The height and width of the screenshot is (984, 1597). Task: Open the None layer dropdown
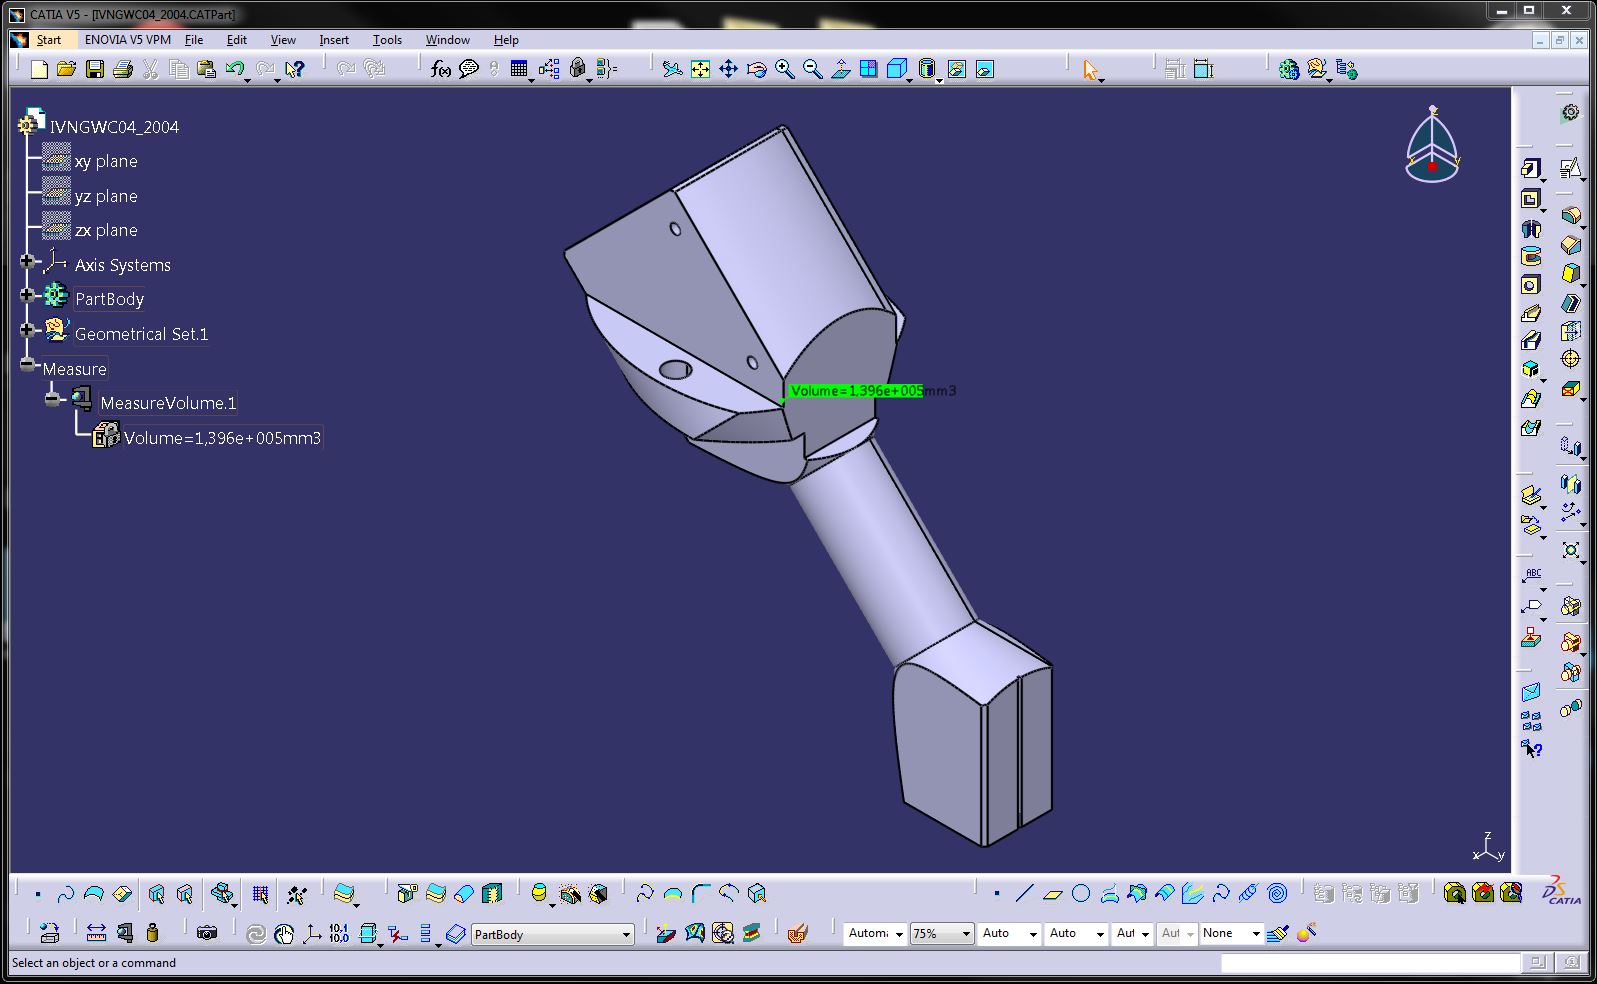(1256, 934)
